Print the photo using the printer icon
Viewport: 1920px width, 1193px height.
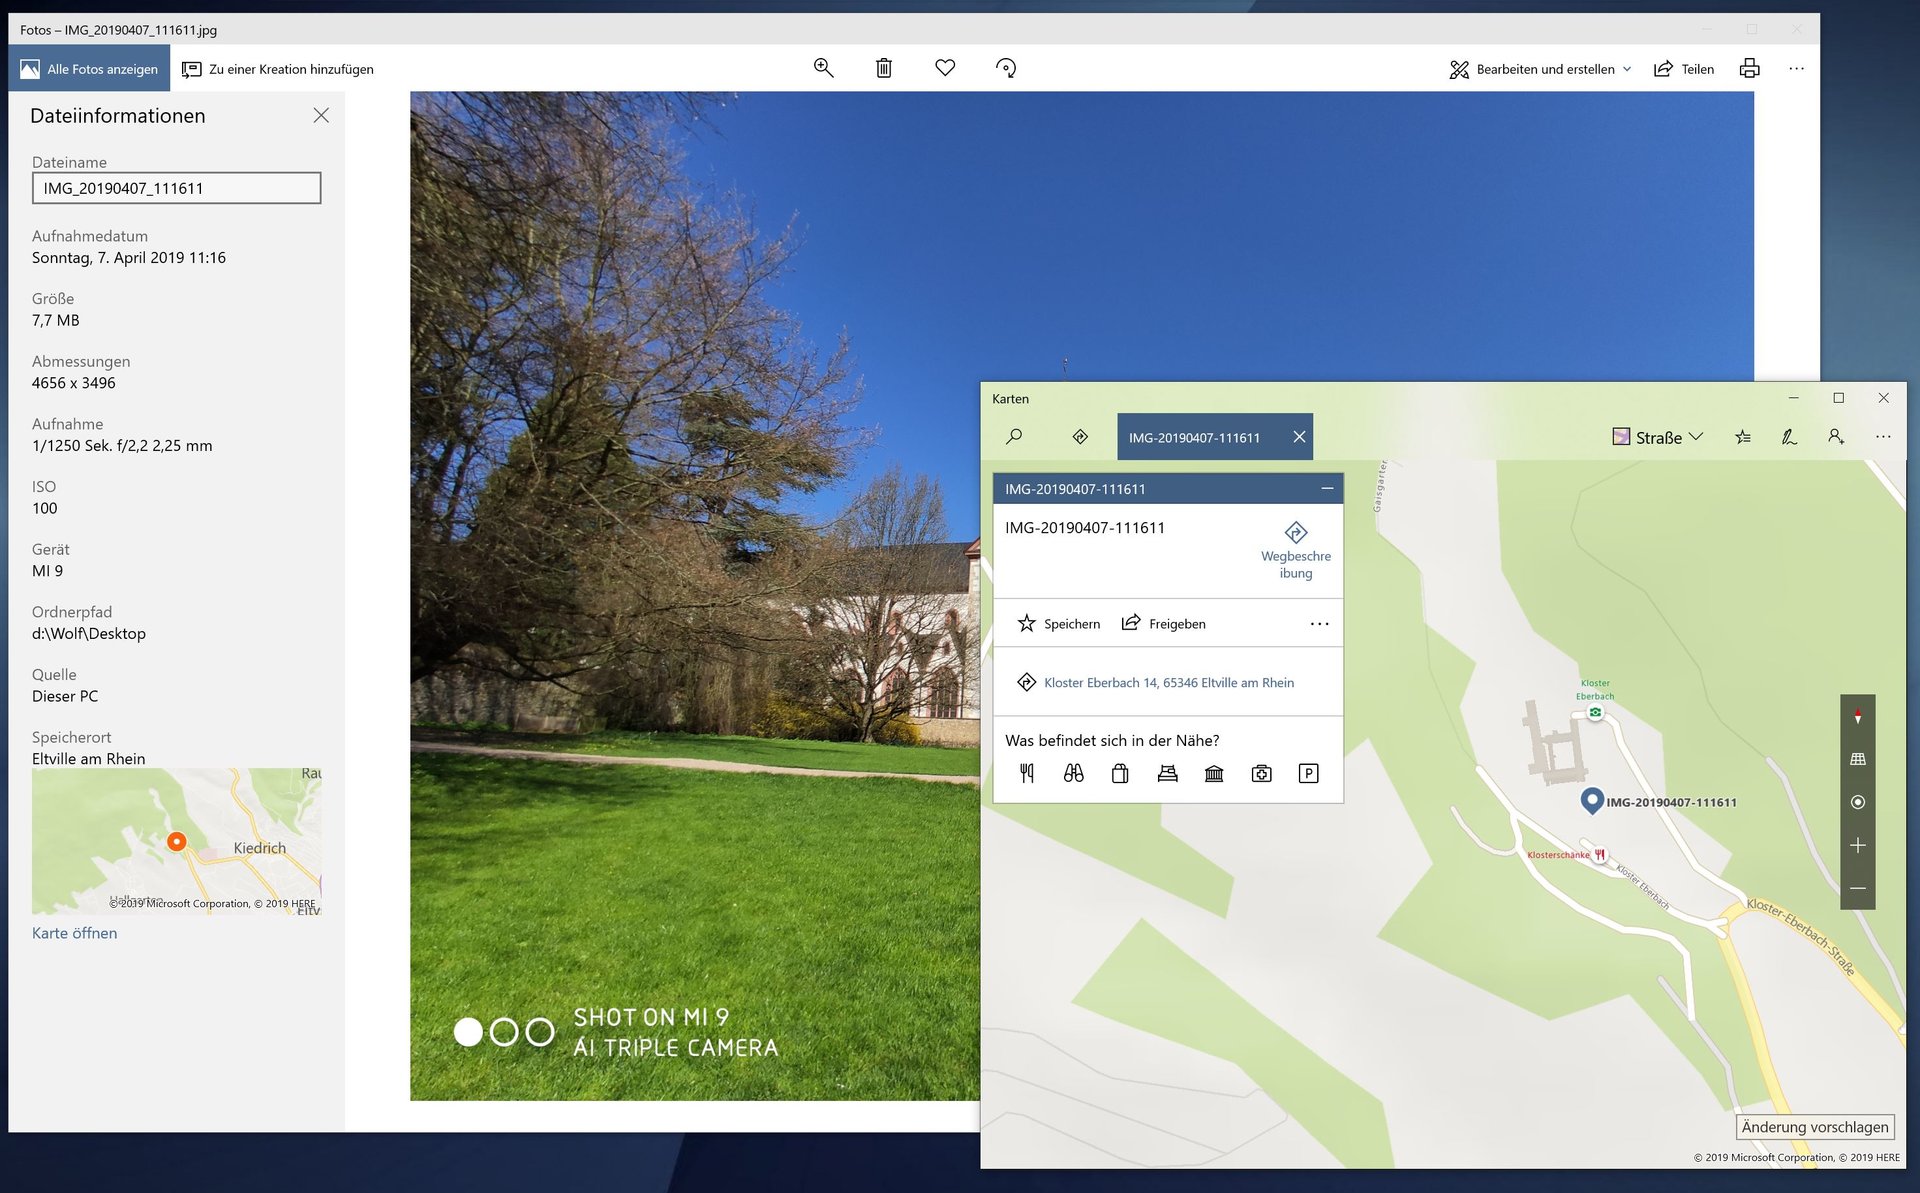(1749, 68)
